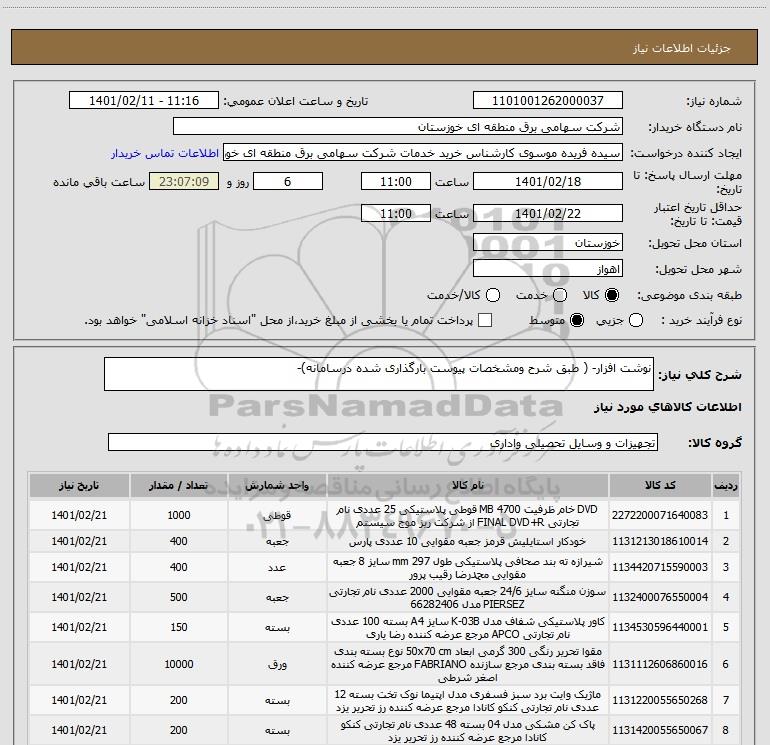Click the گروه کالا field
Screen dimensions: 770x745
coord(382,442)
